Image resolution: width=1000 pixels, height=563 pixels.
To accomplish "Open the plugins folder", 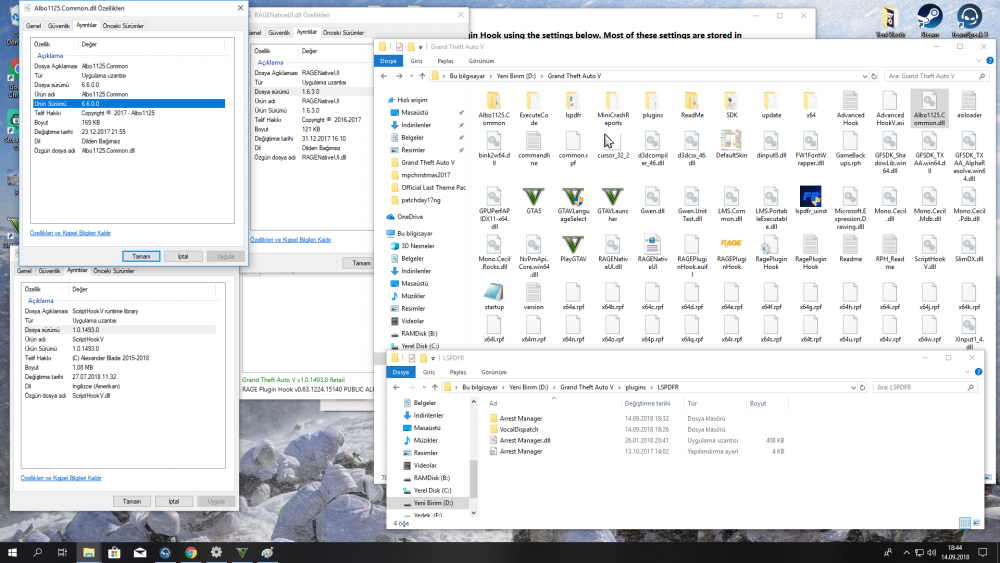I will (652, 105).
